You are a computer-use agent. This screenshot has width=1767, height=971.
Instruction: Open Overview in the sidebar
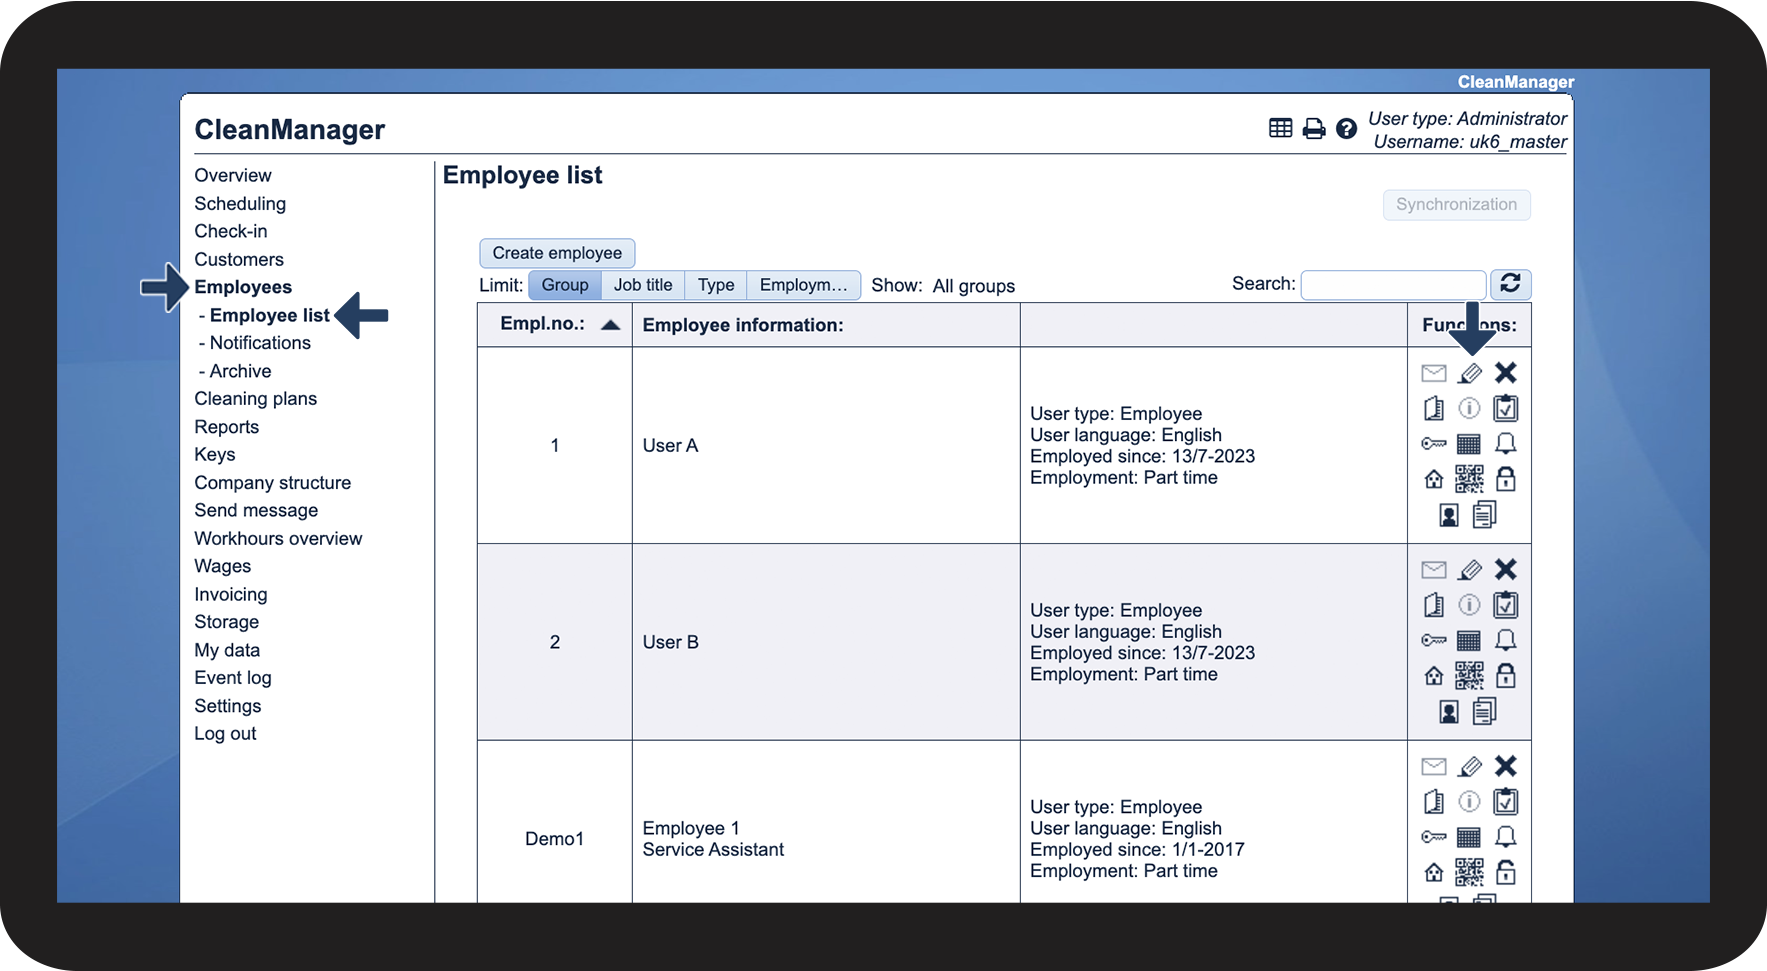[x=233, y=175]
